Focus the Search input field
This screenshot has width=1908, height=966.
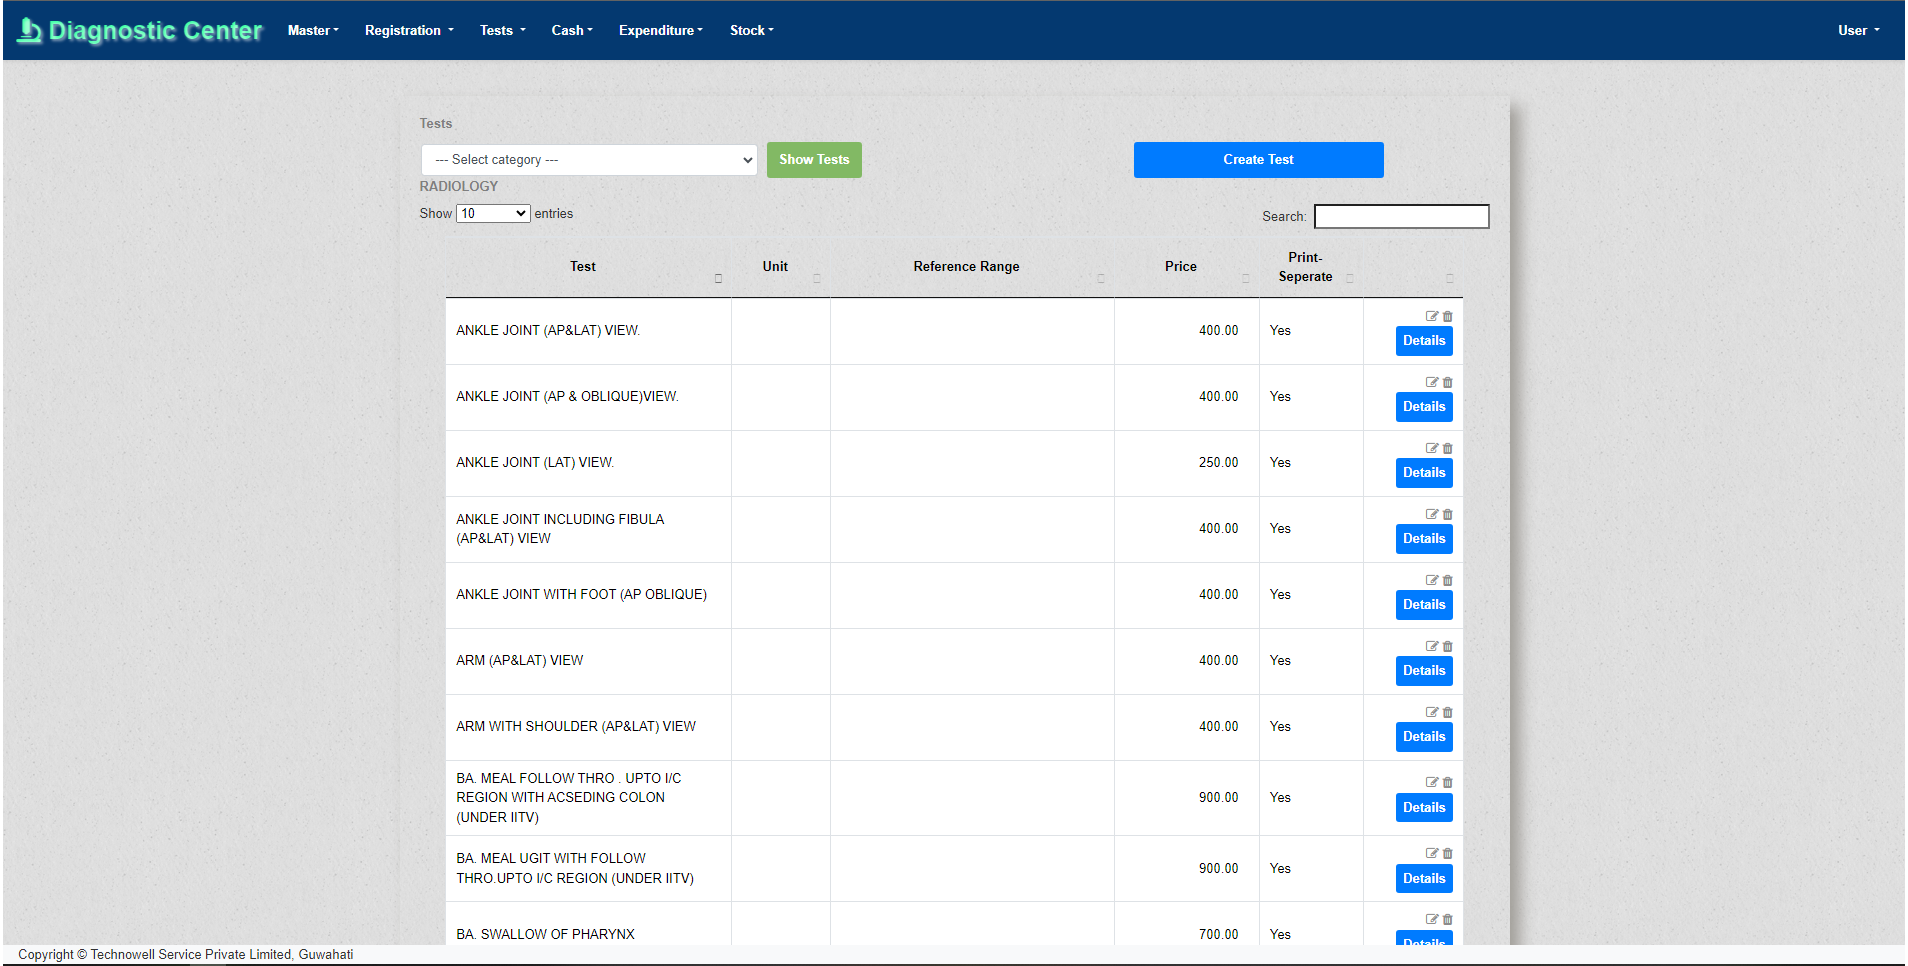coord(1401,217)
